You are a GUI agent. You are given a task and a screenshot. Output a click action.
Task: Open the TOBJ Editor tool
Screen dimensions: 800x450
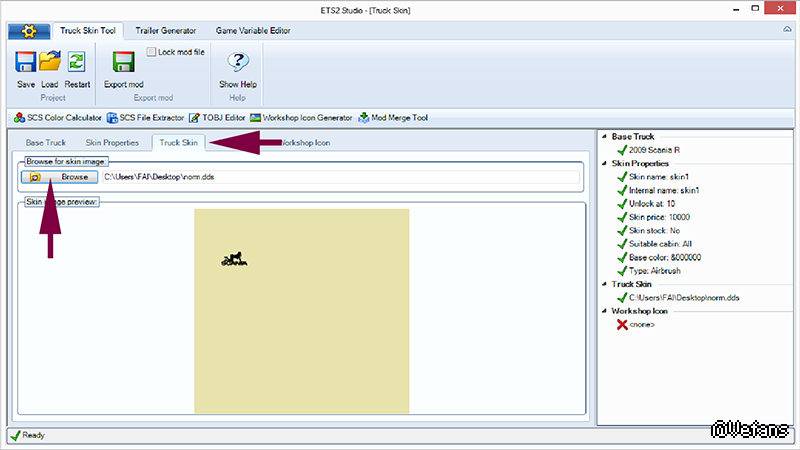point(217,118)
